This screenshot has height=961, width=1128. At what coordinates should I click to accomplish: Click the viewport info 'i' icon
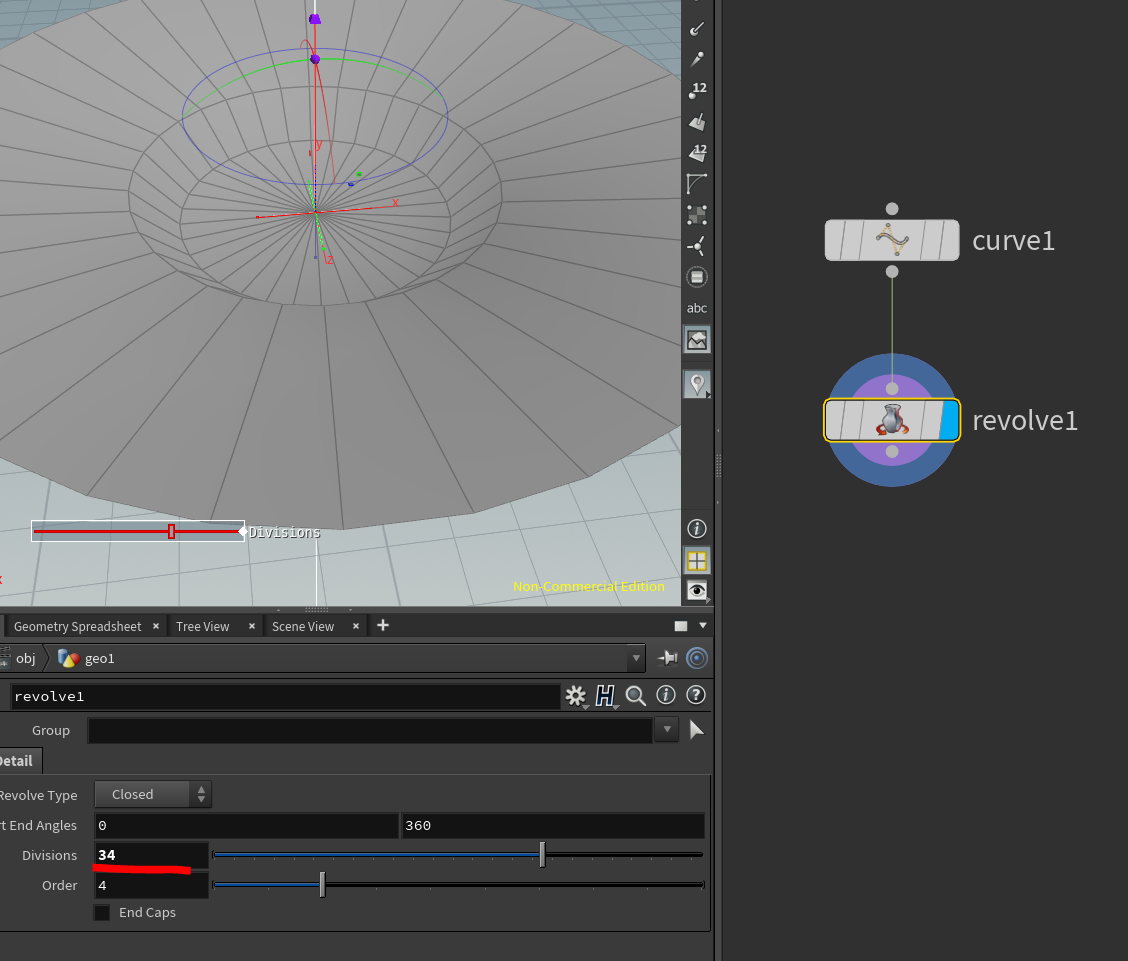click(x=697, y=528)
